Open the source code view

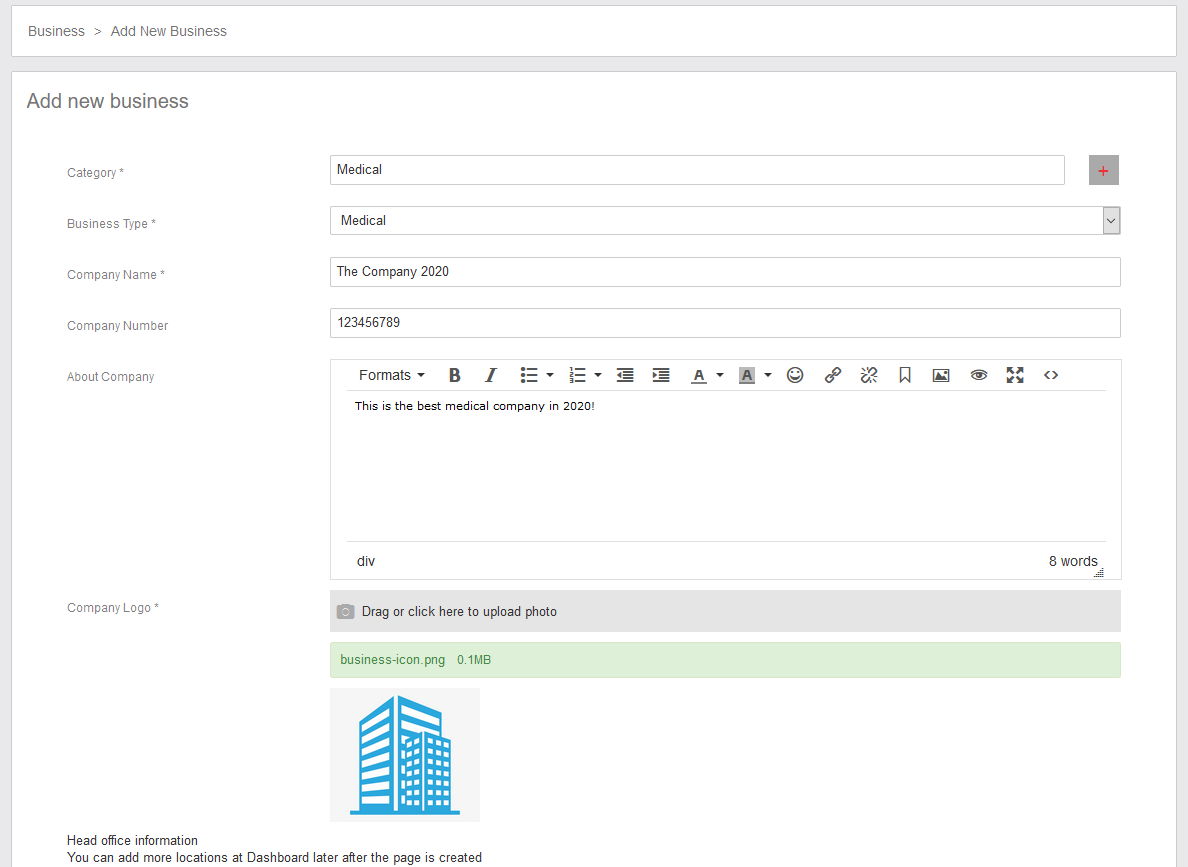point(1051,375)
